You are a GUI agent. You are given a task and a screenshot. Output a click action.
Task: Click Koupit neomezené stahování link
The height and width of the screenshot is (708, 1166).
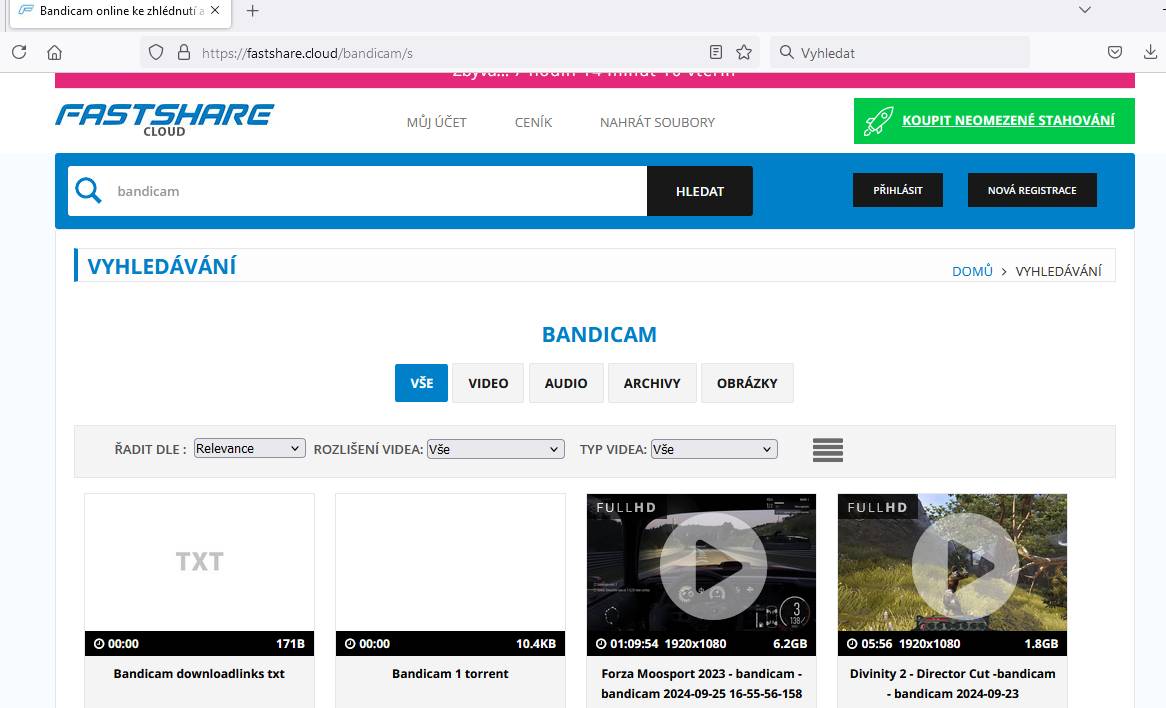pyautogui.click(x=1008, y=120)
